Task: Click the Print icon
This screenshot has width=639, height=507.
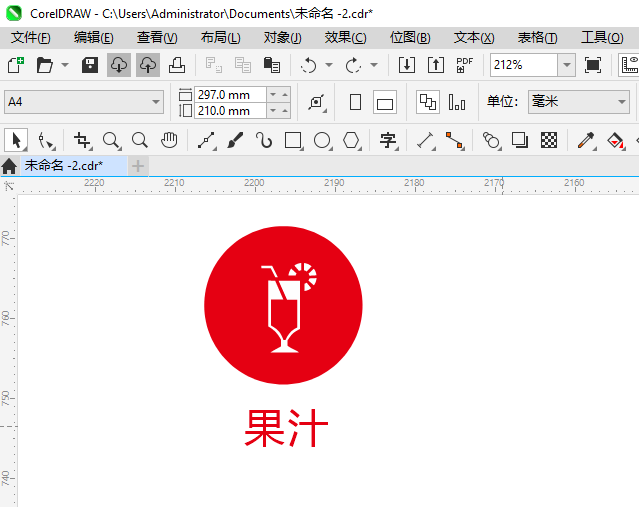Action: 177,65
